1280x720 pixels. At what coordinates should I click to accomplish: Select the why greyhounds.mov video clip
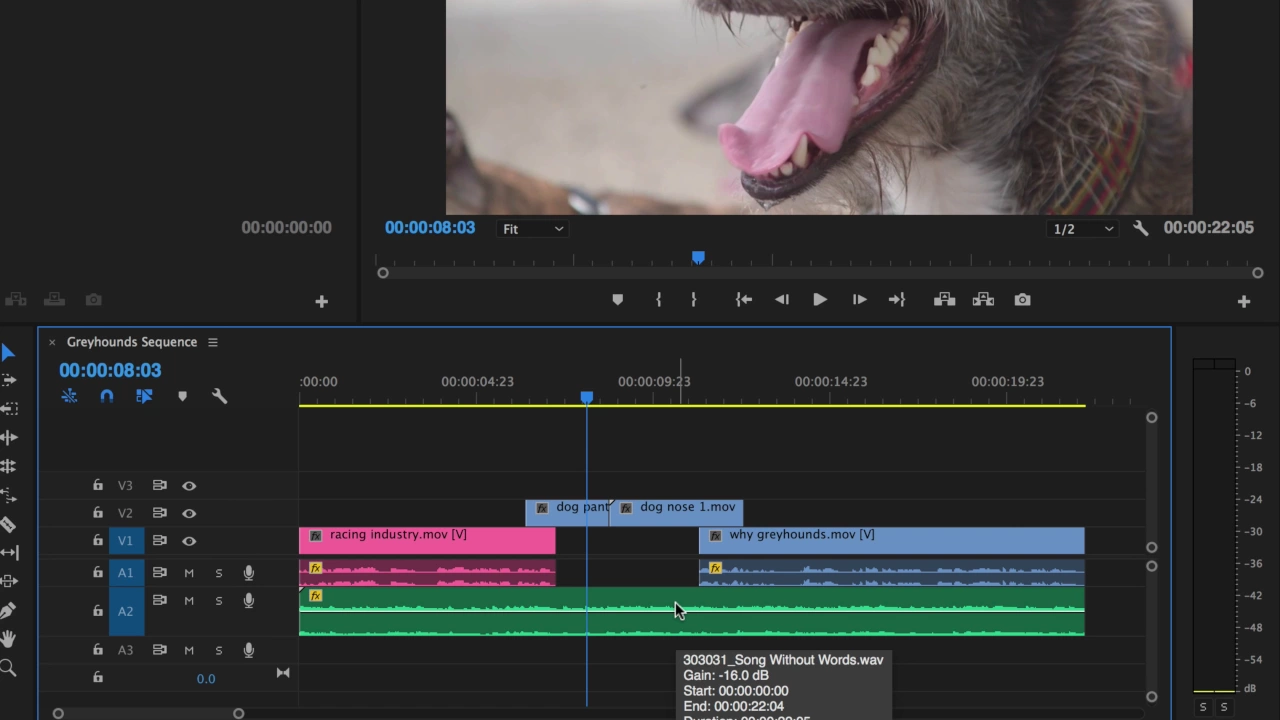pos(891,540)
